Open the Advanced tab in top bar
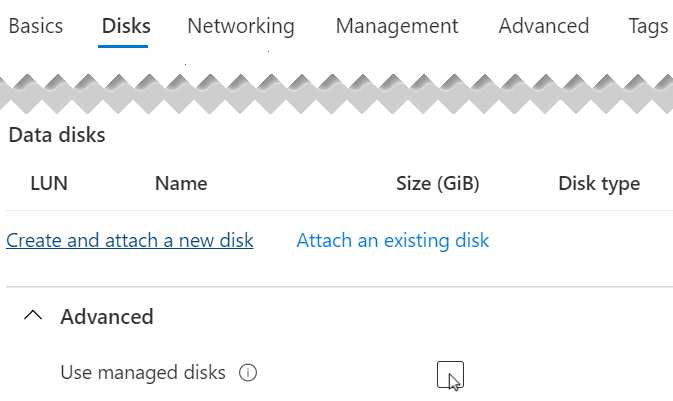This screenshot has width=673, height=401. tap(544, 26)
